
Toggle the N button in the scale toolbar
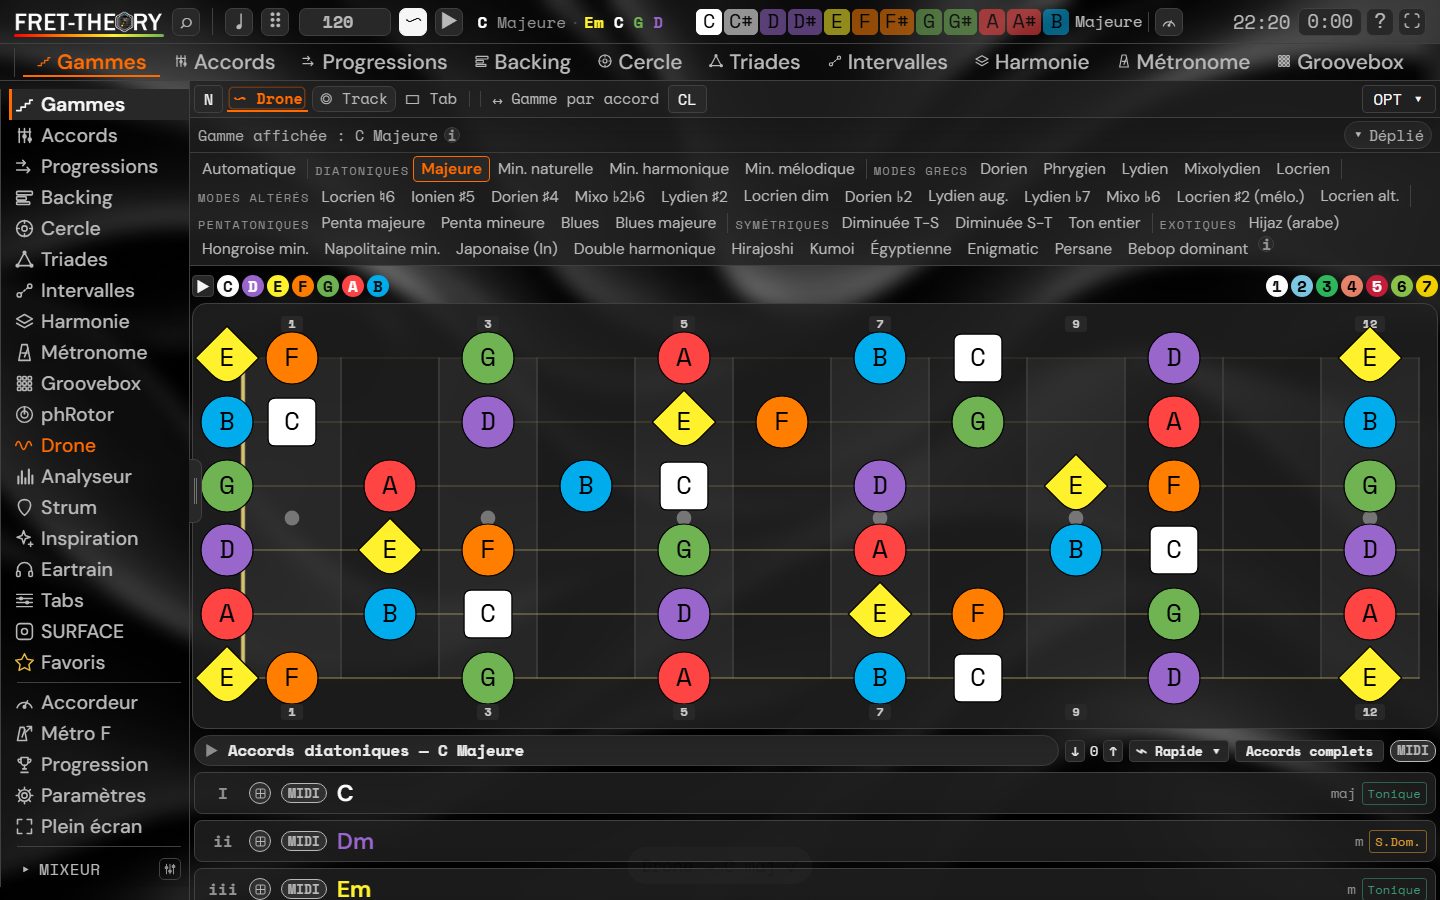point(208,99)
